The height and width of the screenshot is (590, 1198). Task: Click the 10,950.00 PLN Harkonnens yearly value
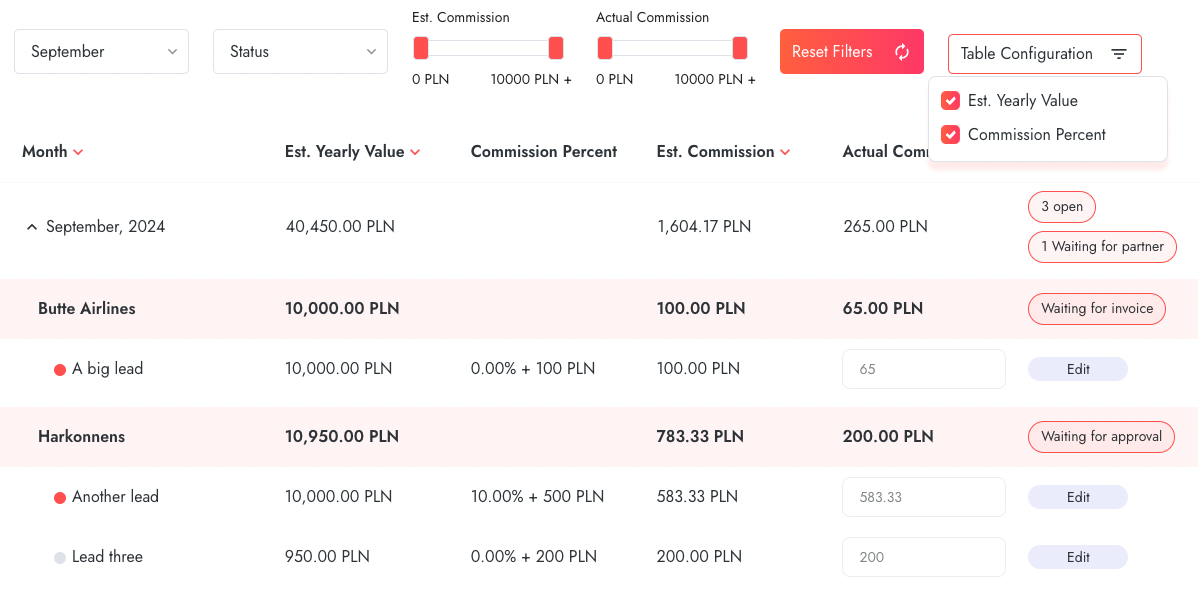[342, 437]
